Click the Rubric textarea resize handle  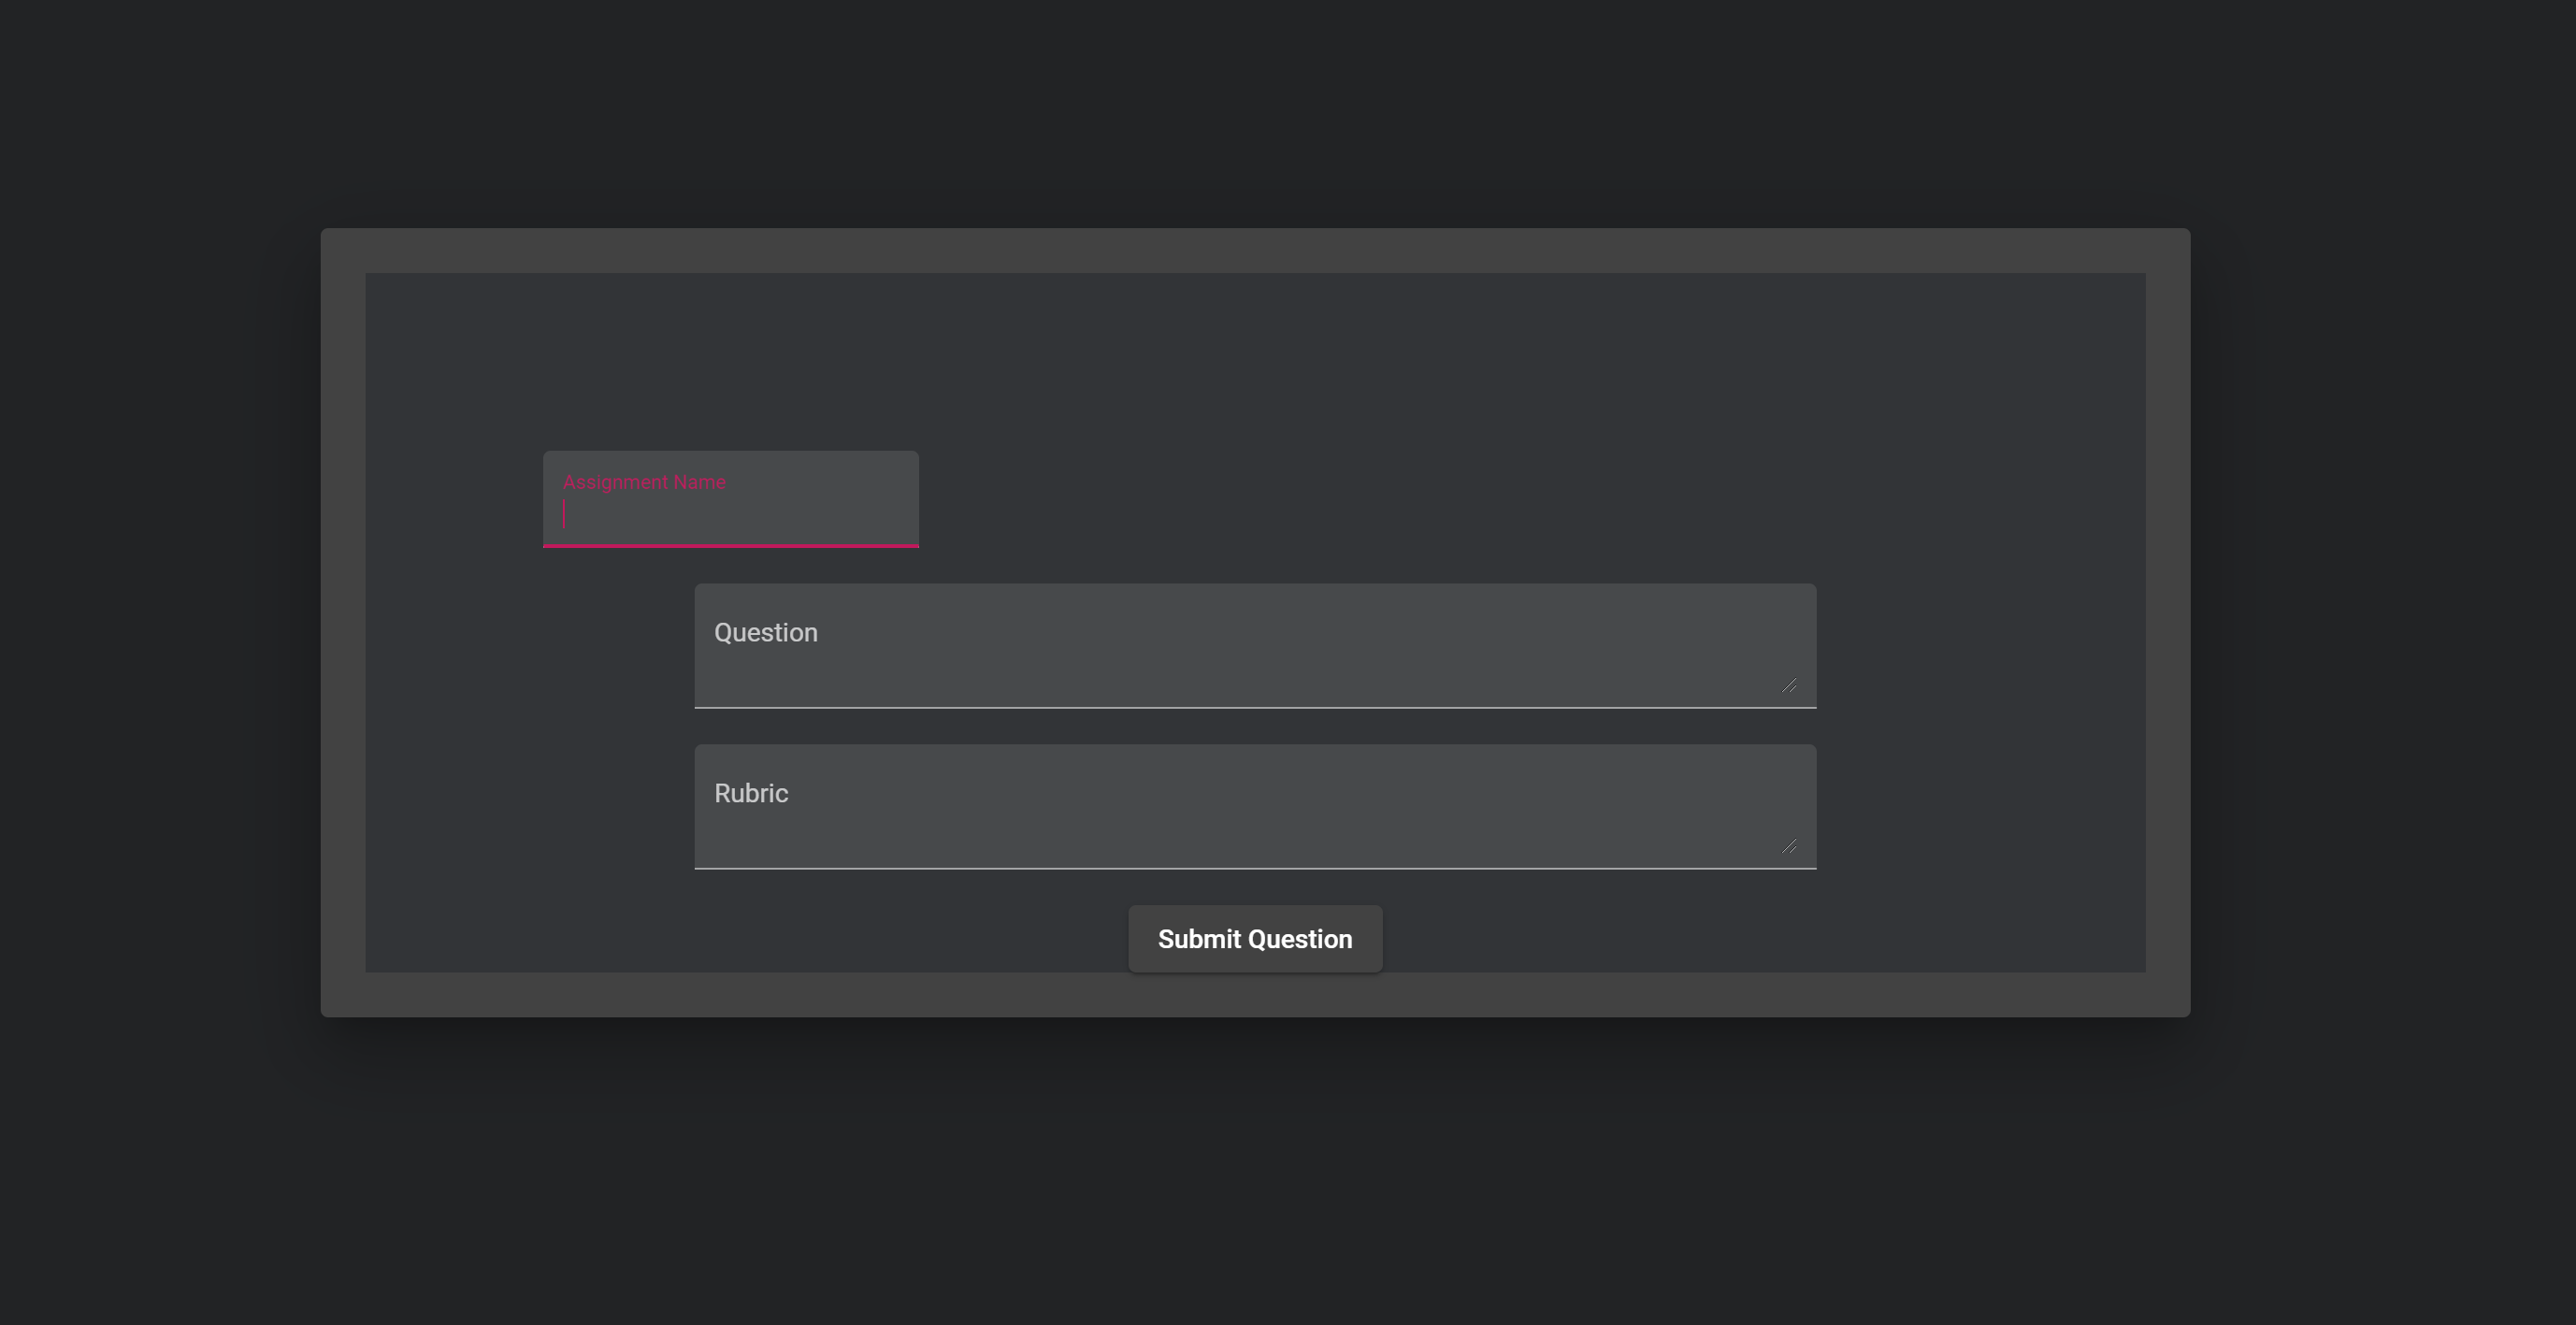pyautogui.click(x=1789, y=846)
